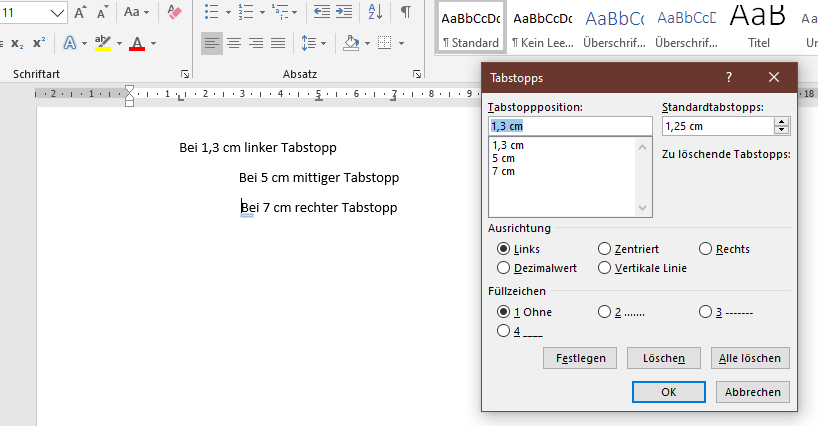Screen dimensions: 818x426
Task: Align text left
Action: coord(212,43)
